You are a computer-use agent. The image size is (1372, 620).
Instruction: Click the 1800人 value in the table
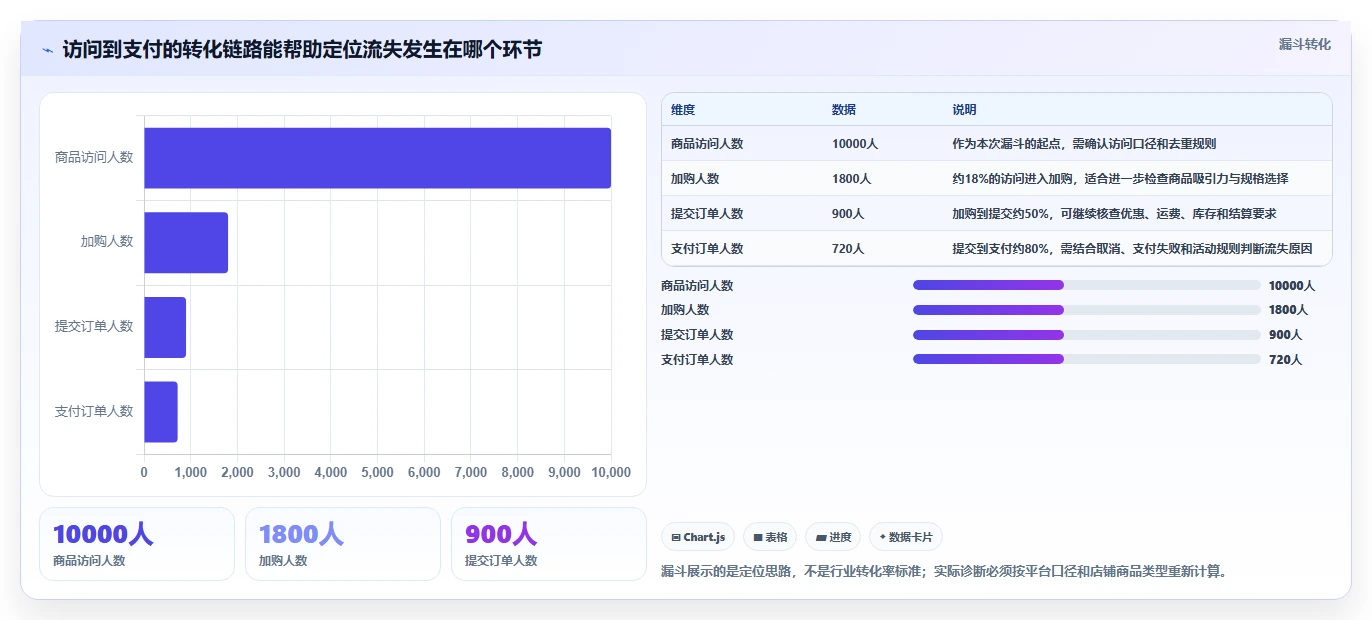tap(852, 179)
